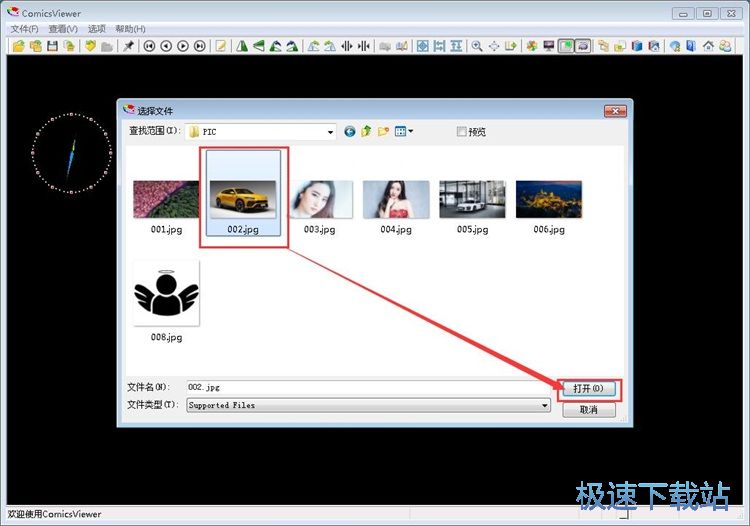
Task: Click the globe web toolbar icon
Action: coord(674,46)
